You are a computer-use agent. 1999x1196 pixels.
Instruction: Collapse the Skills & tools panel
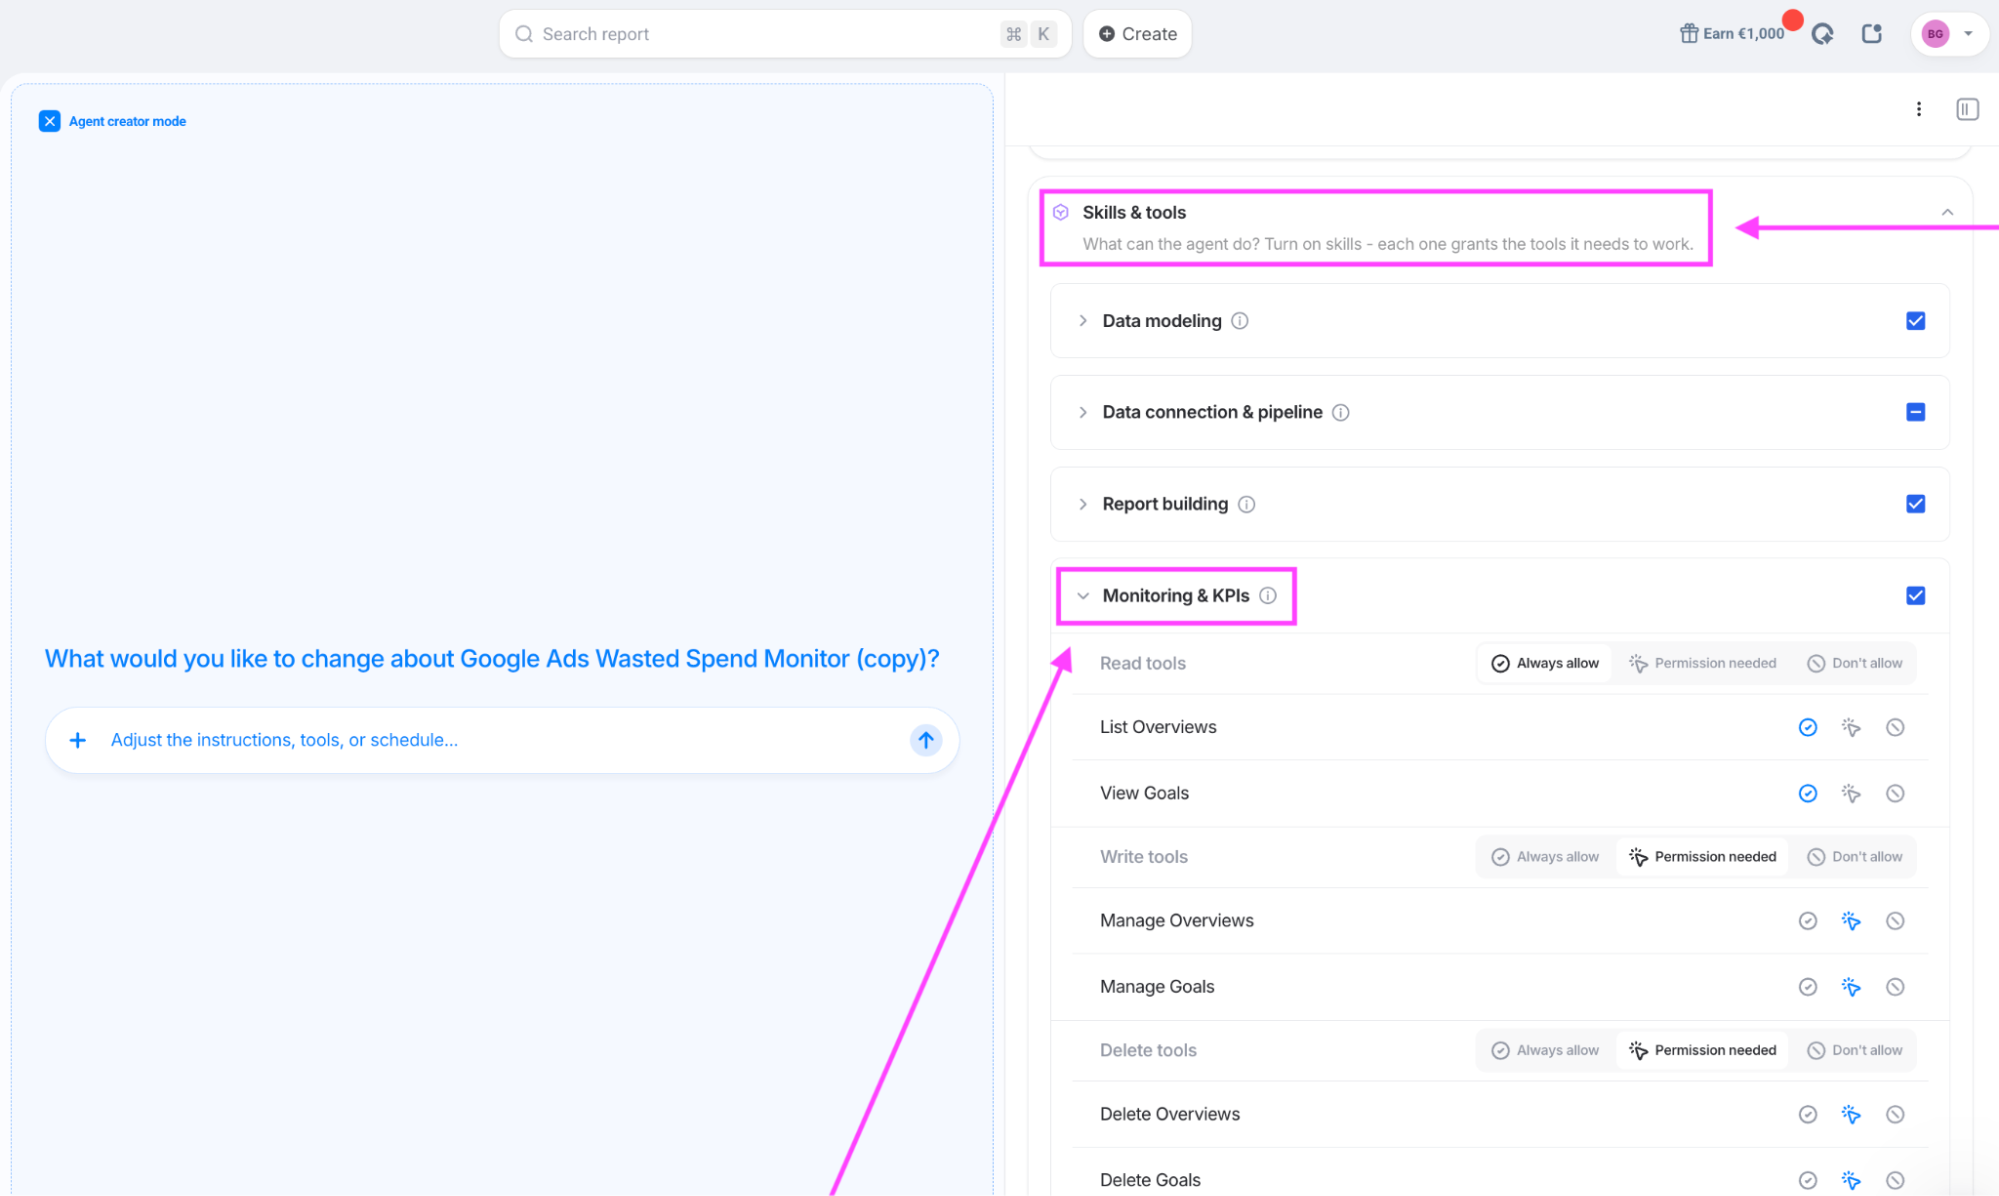click(1947, 212)
